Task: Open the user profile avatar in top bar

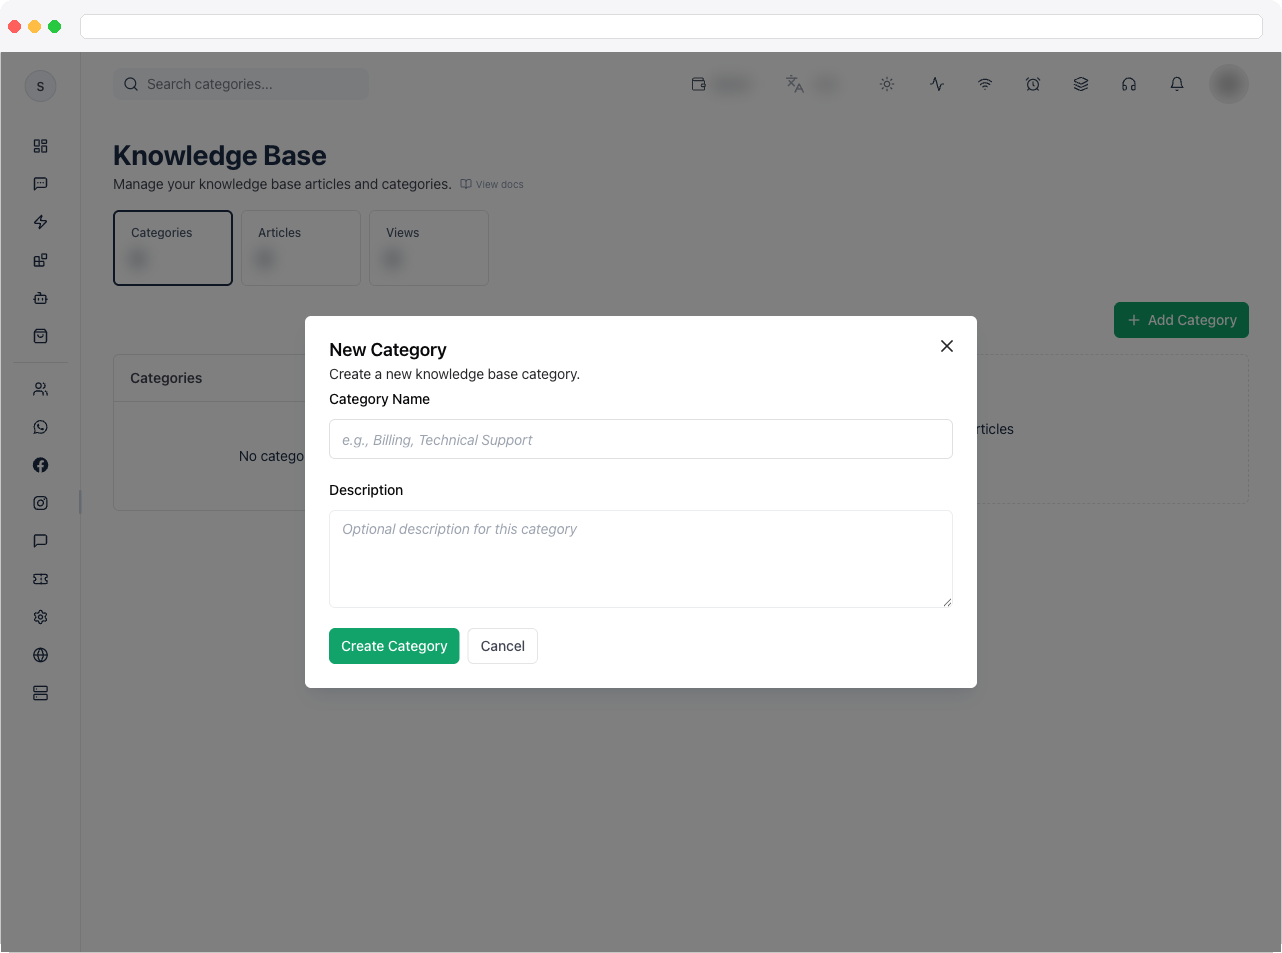Action: click(x=1229, y=84)
